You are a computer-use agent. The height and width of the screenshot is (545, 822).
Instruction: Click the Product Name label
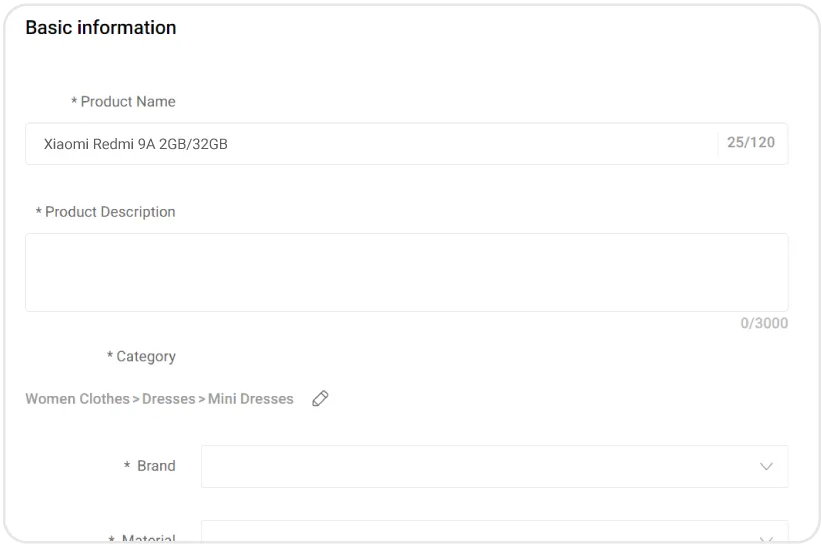coord(127,102)
